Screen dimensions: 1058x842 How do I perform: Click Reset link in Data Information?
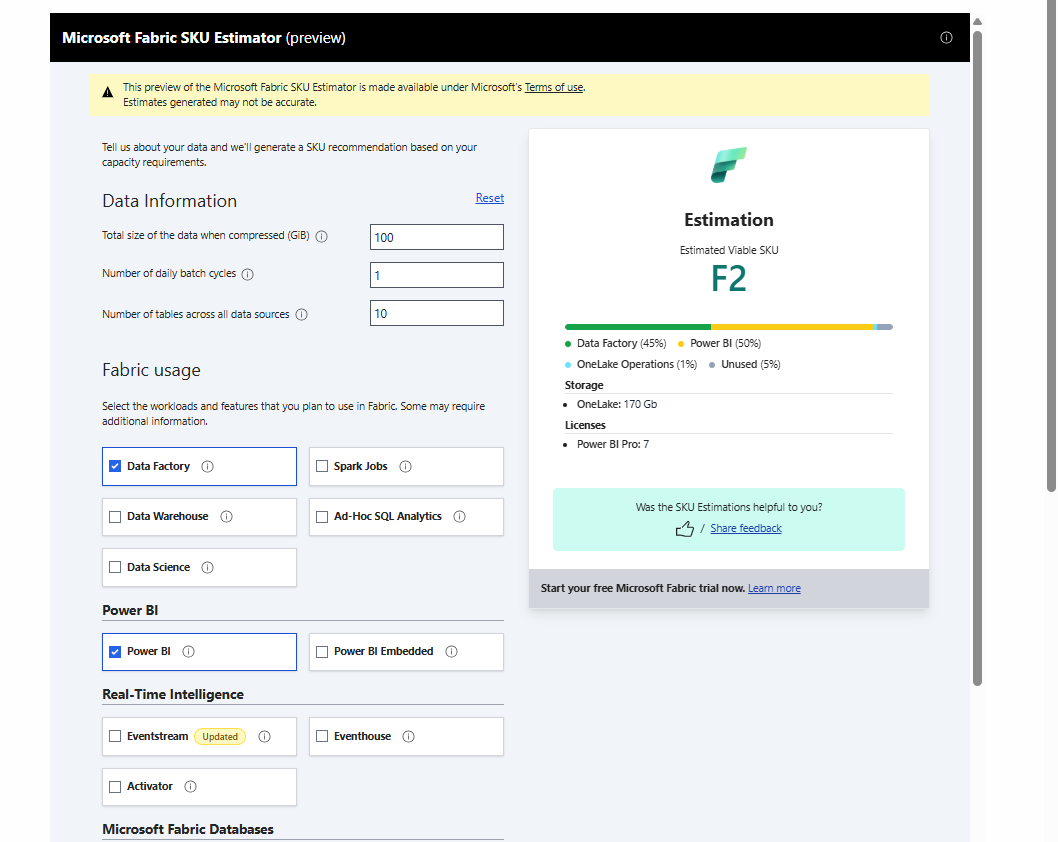[489, 198]
